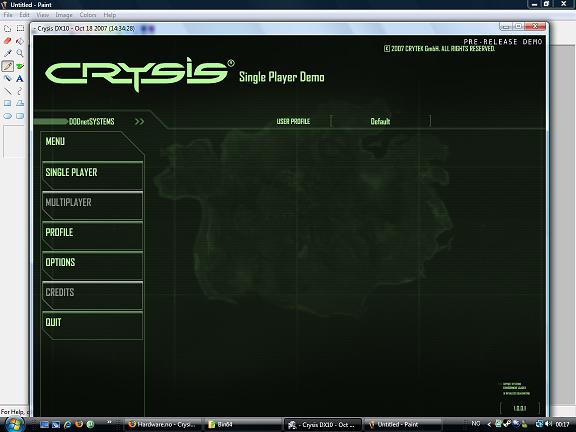Select the Magnifier tool

tap(20, 53)
